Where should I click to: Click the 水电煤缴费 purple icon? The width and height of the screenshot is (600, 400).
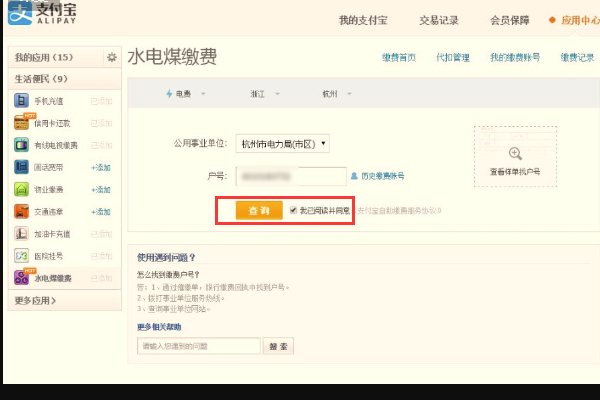(21, 278)
